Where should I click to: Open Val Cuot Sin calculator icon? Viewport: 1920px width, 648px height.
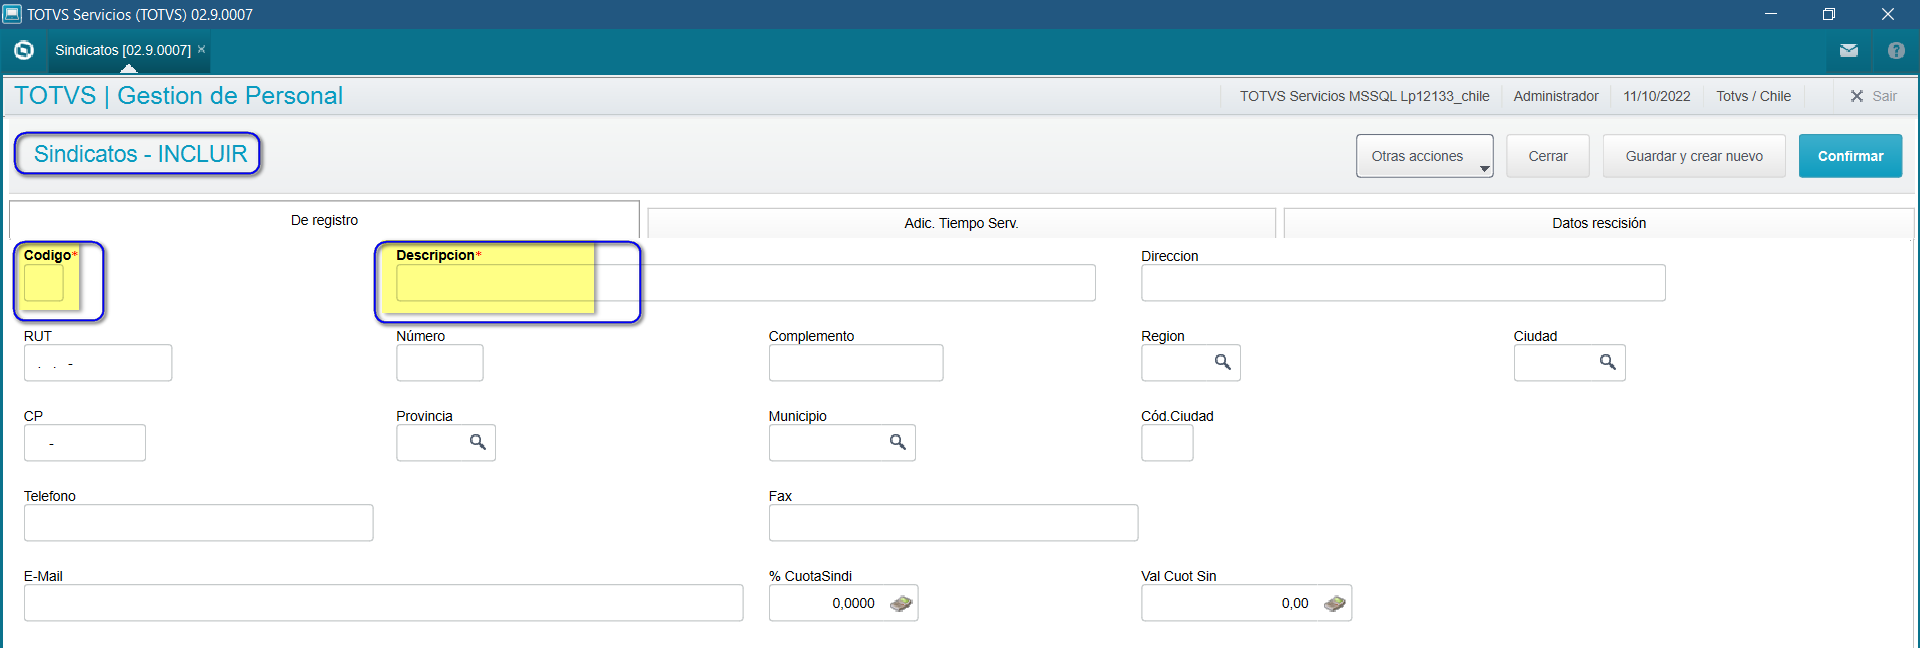[1335, 603]
